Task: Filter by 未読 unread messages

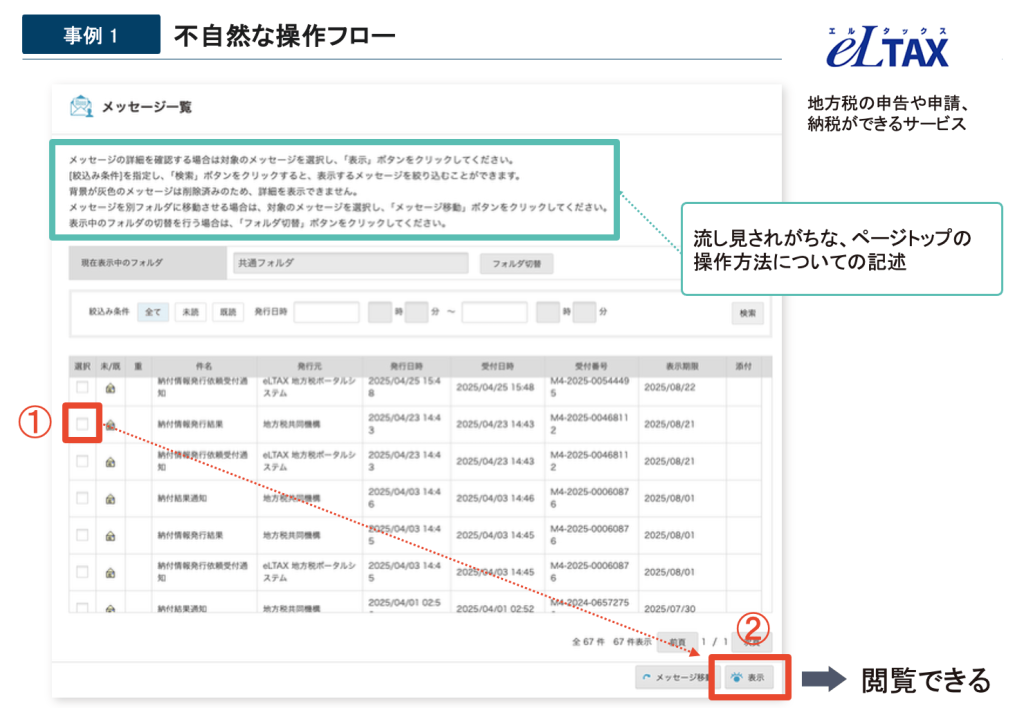Action: coord(189,312)
